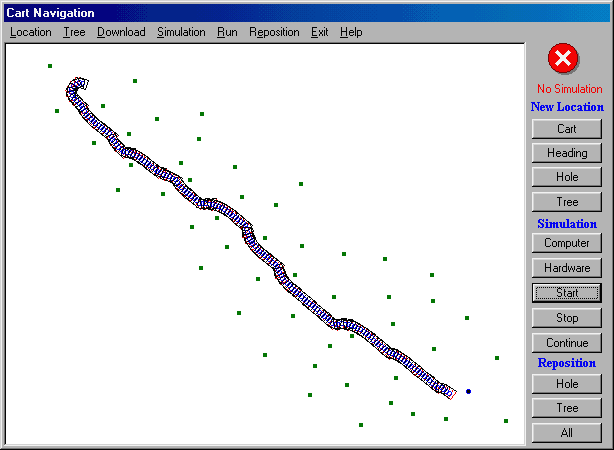This screenshot has width=614, height=450.
Task: Click the Heading button
Action: point(567,153)
